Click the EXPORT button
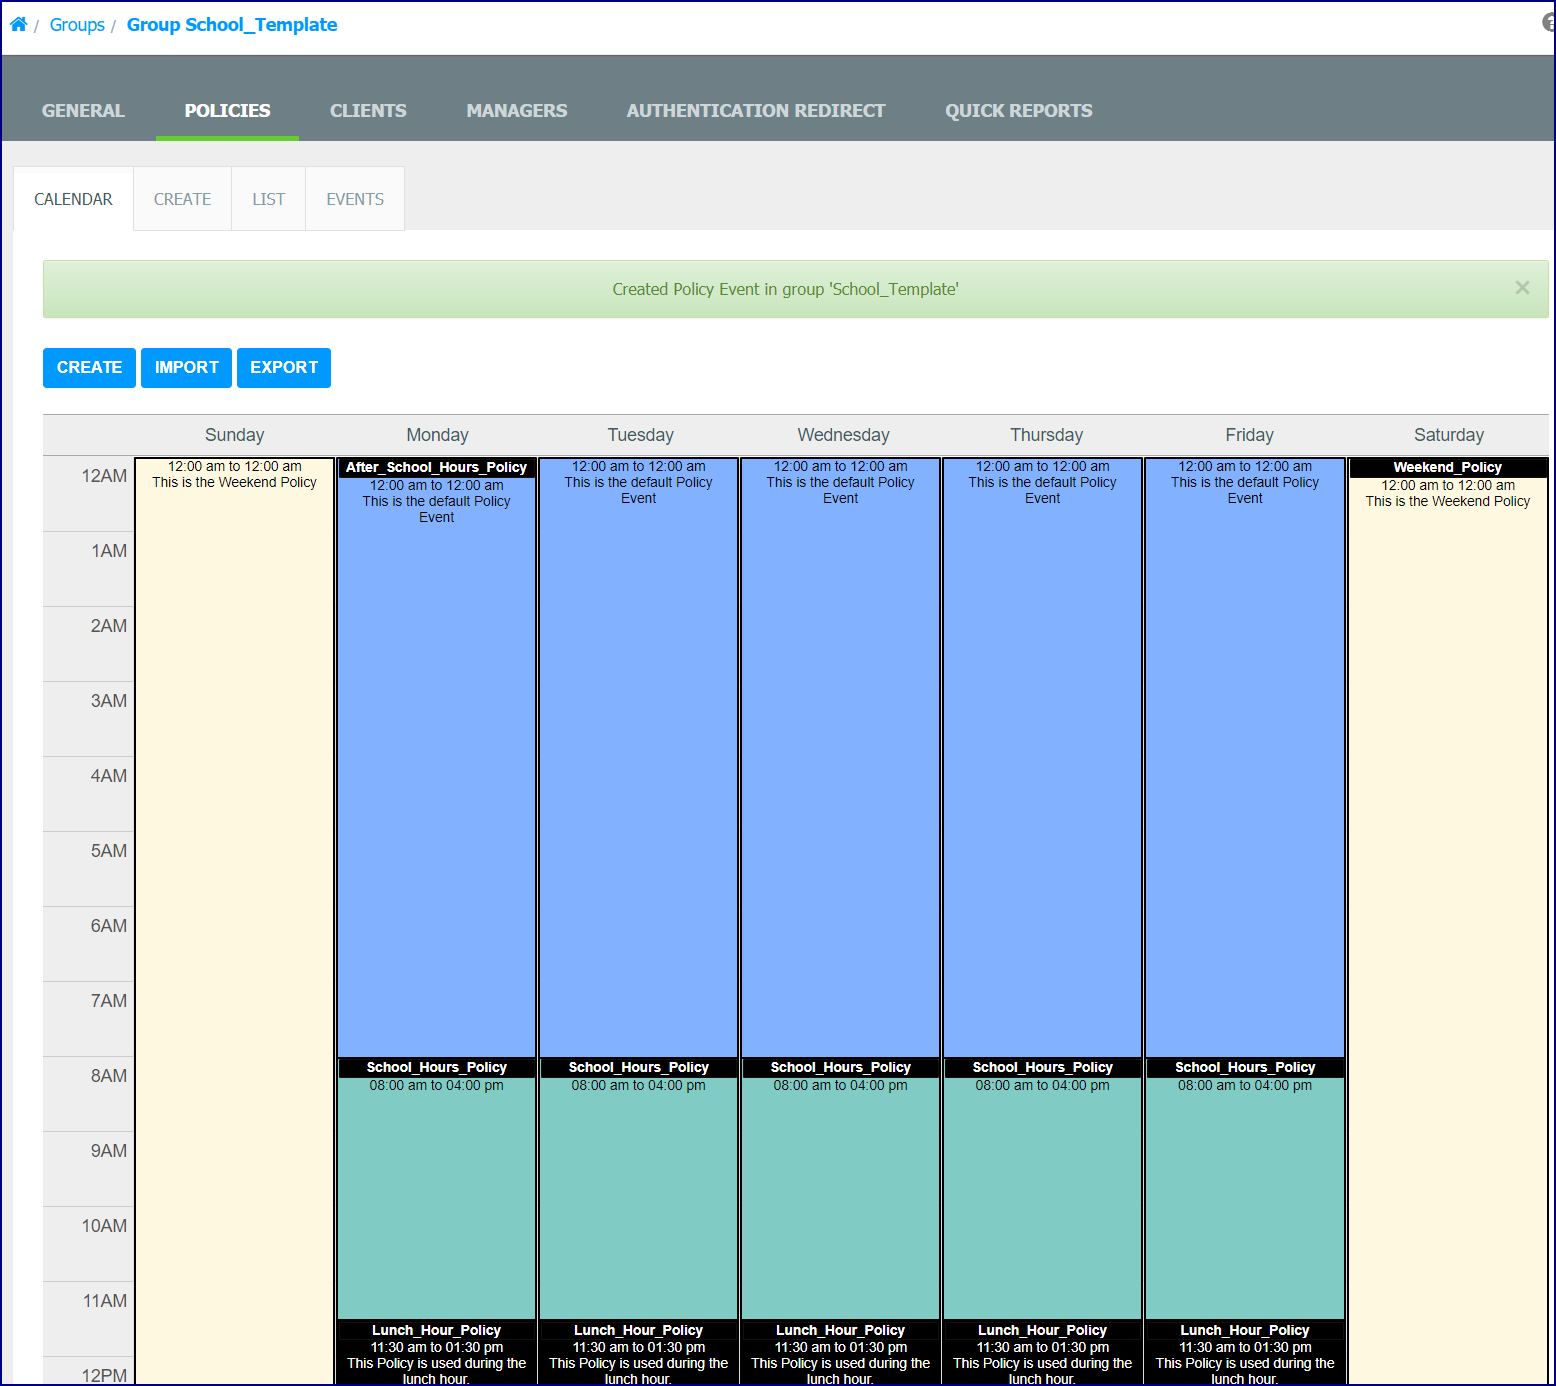 [x=284, y=368]
